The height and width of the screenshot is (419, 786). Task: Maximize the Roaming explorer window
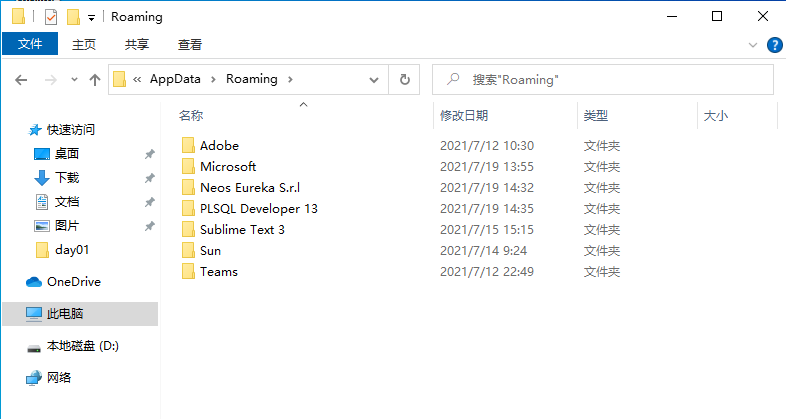coord(717,17)
